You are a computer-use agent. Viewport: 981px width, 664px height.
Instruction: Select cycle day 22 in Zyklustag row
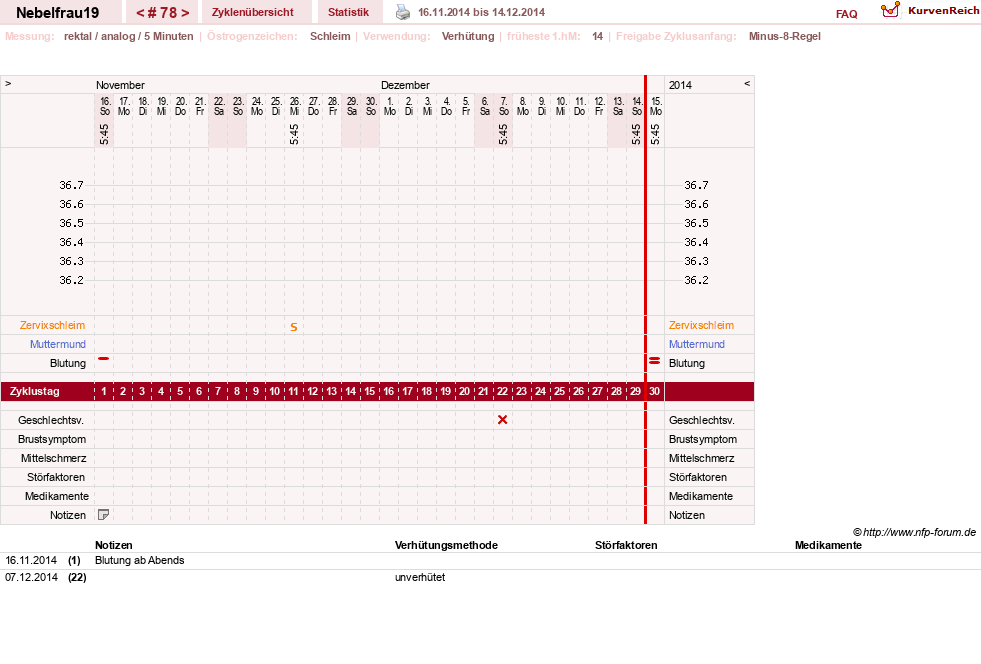pyautogui.click(x=502, y=391)
